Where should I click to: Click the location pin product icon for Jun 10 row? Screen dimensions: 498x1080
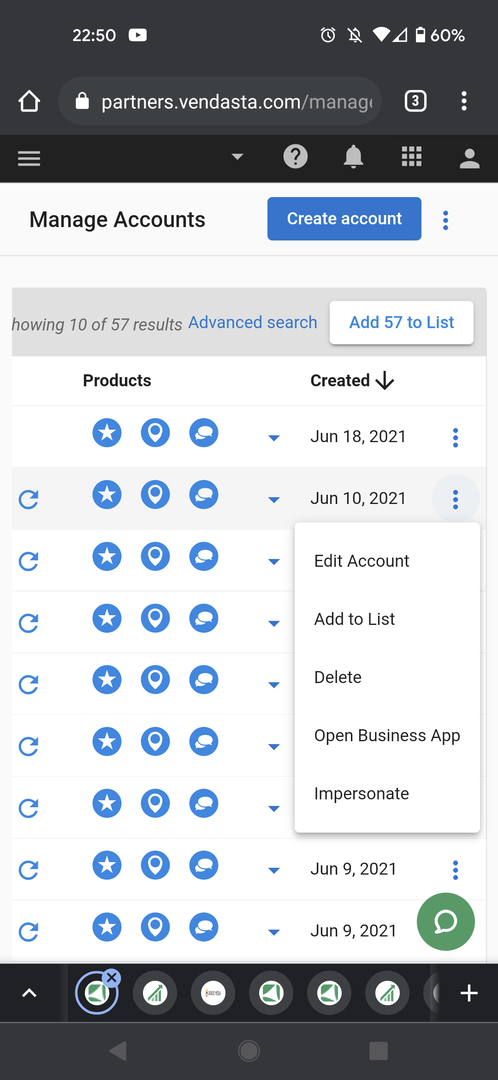click(x=155, y=495)
